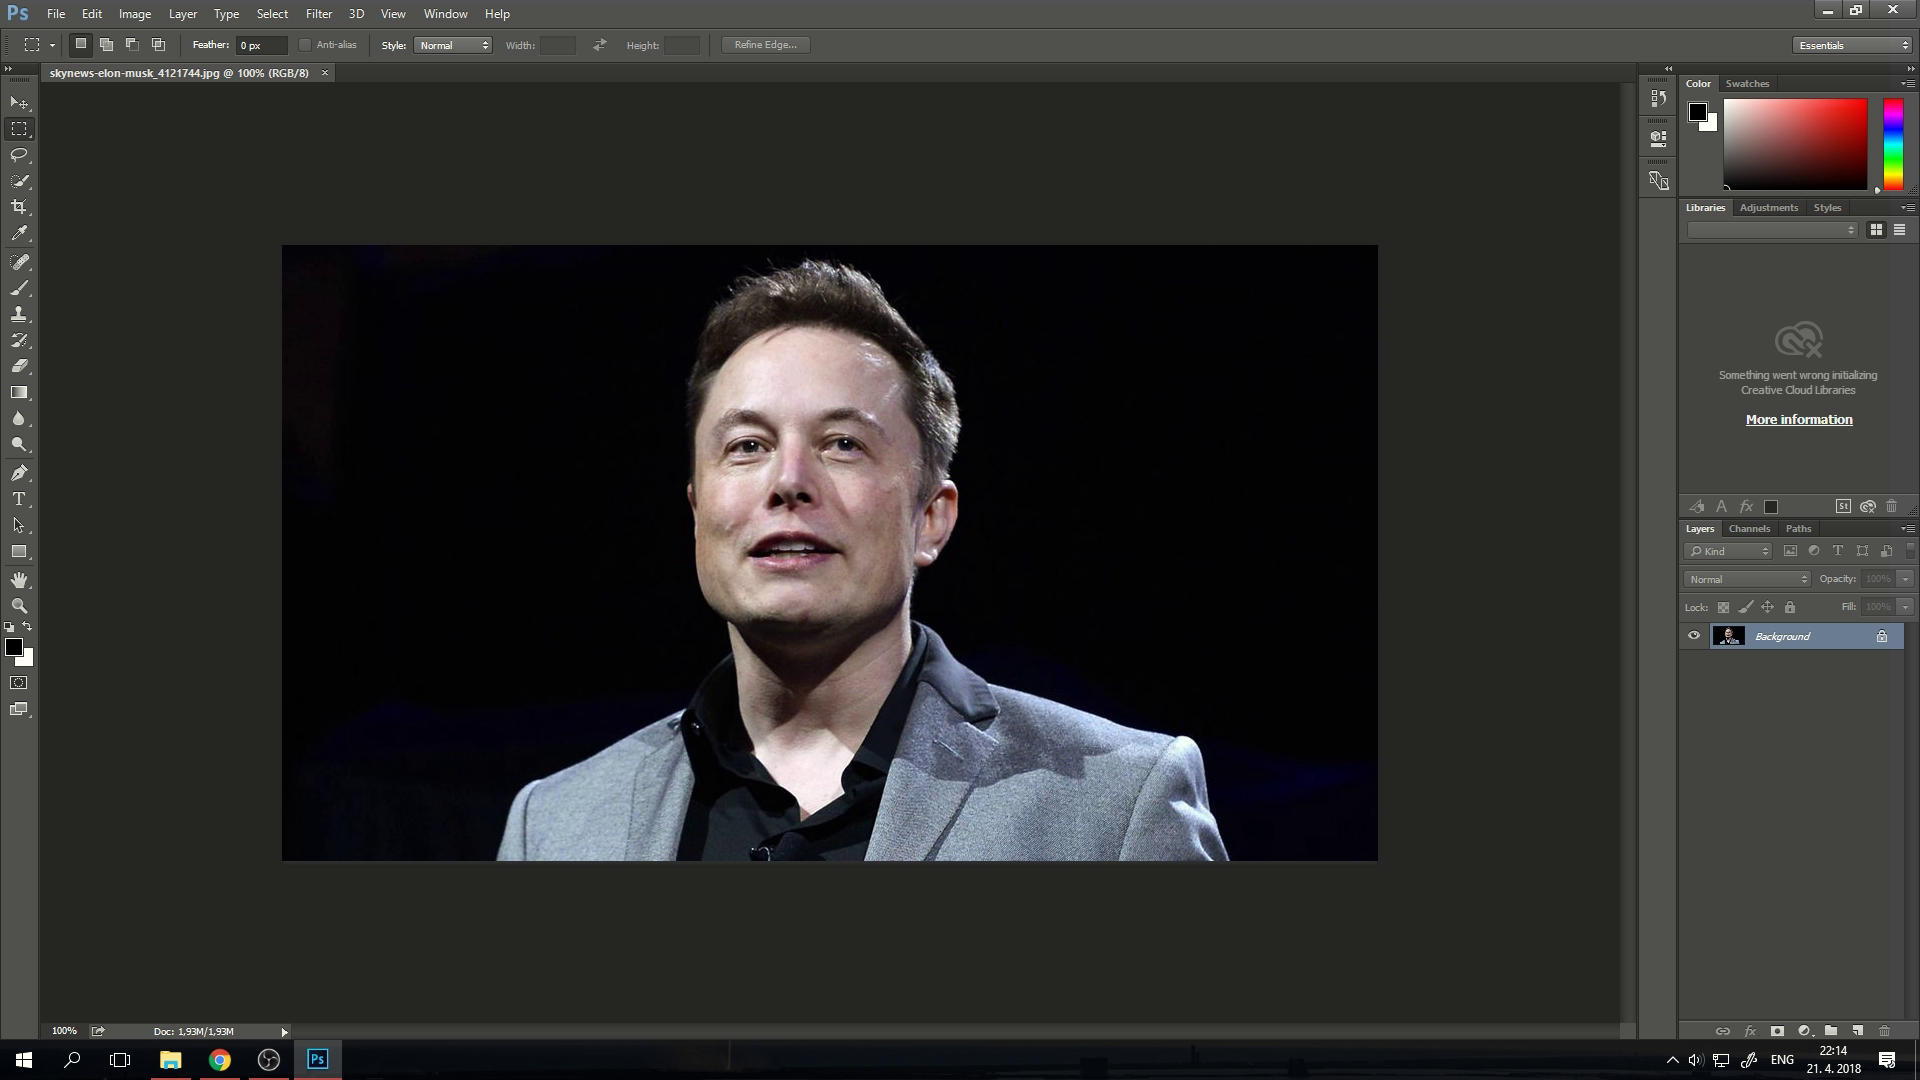Select the Lasso tool
Viewport: 1920px width, 1080px height.
(x=19, y=155)
